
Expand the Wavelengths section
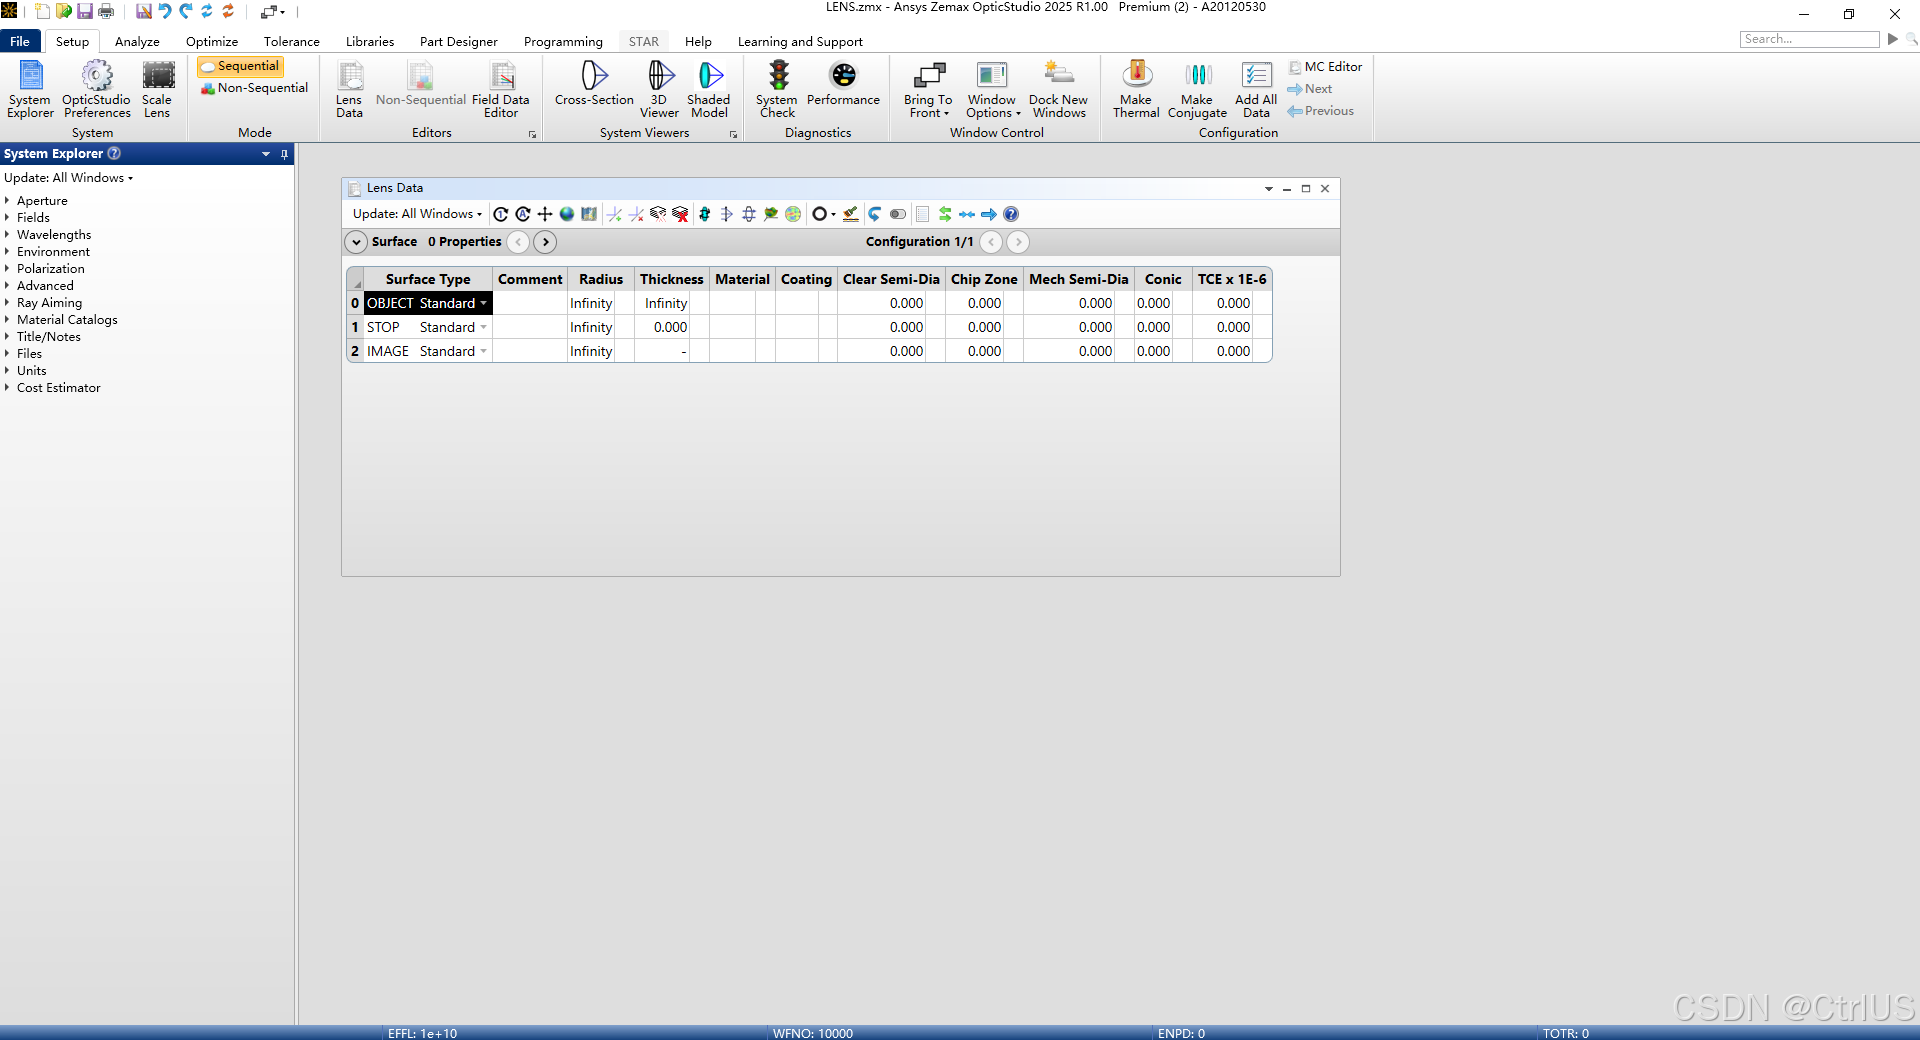coord(7,235)
